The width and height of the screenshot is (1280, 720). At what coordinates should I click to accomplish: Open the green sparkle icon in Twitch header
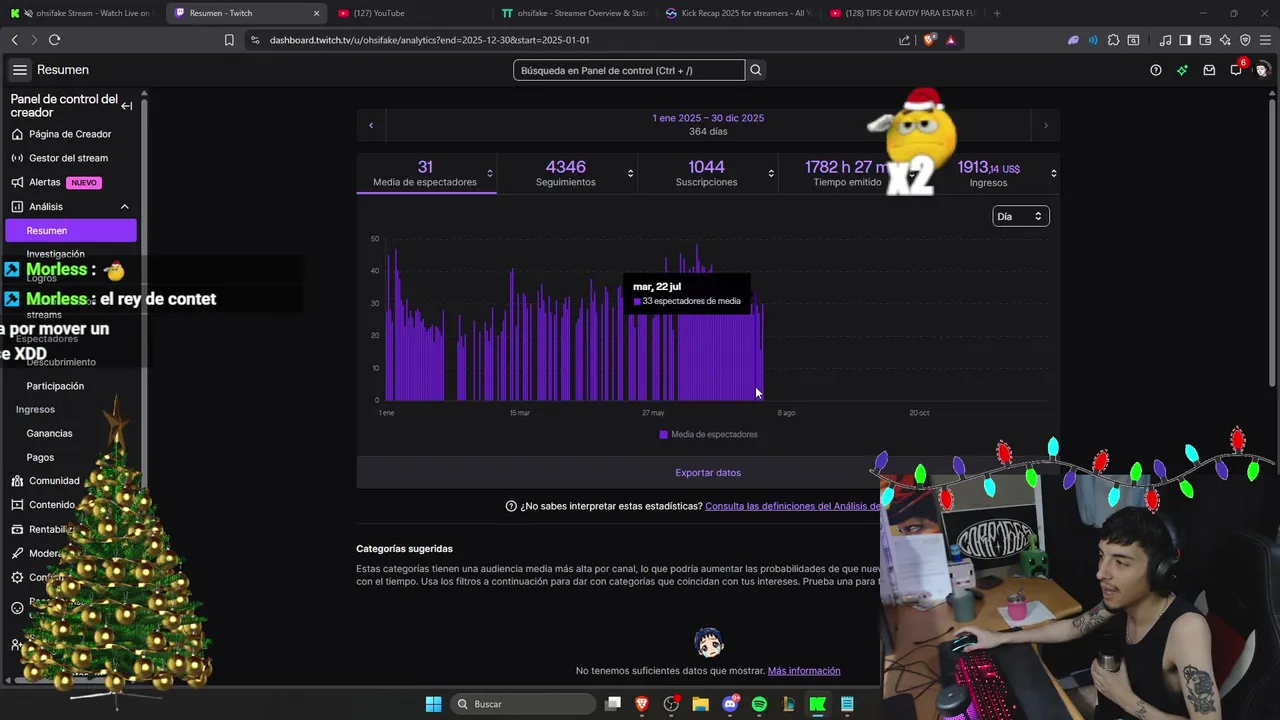click(x=1182, y=70)
